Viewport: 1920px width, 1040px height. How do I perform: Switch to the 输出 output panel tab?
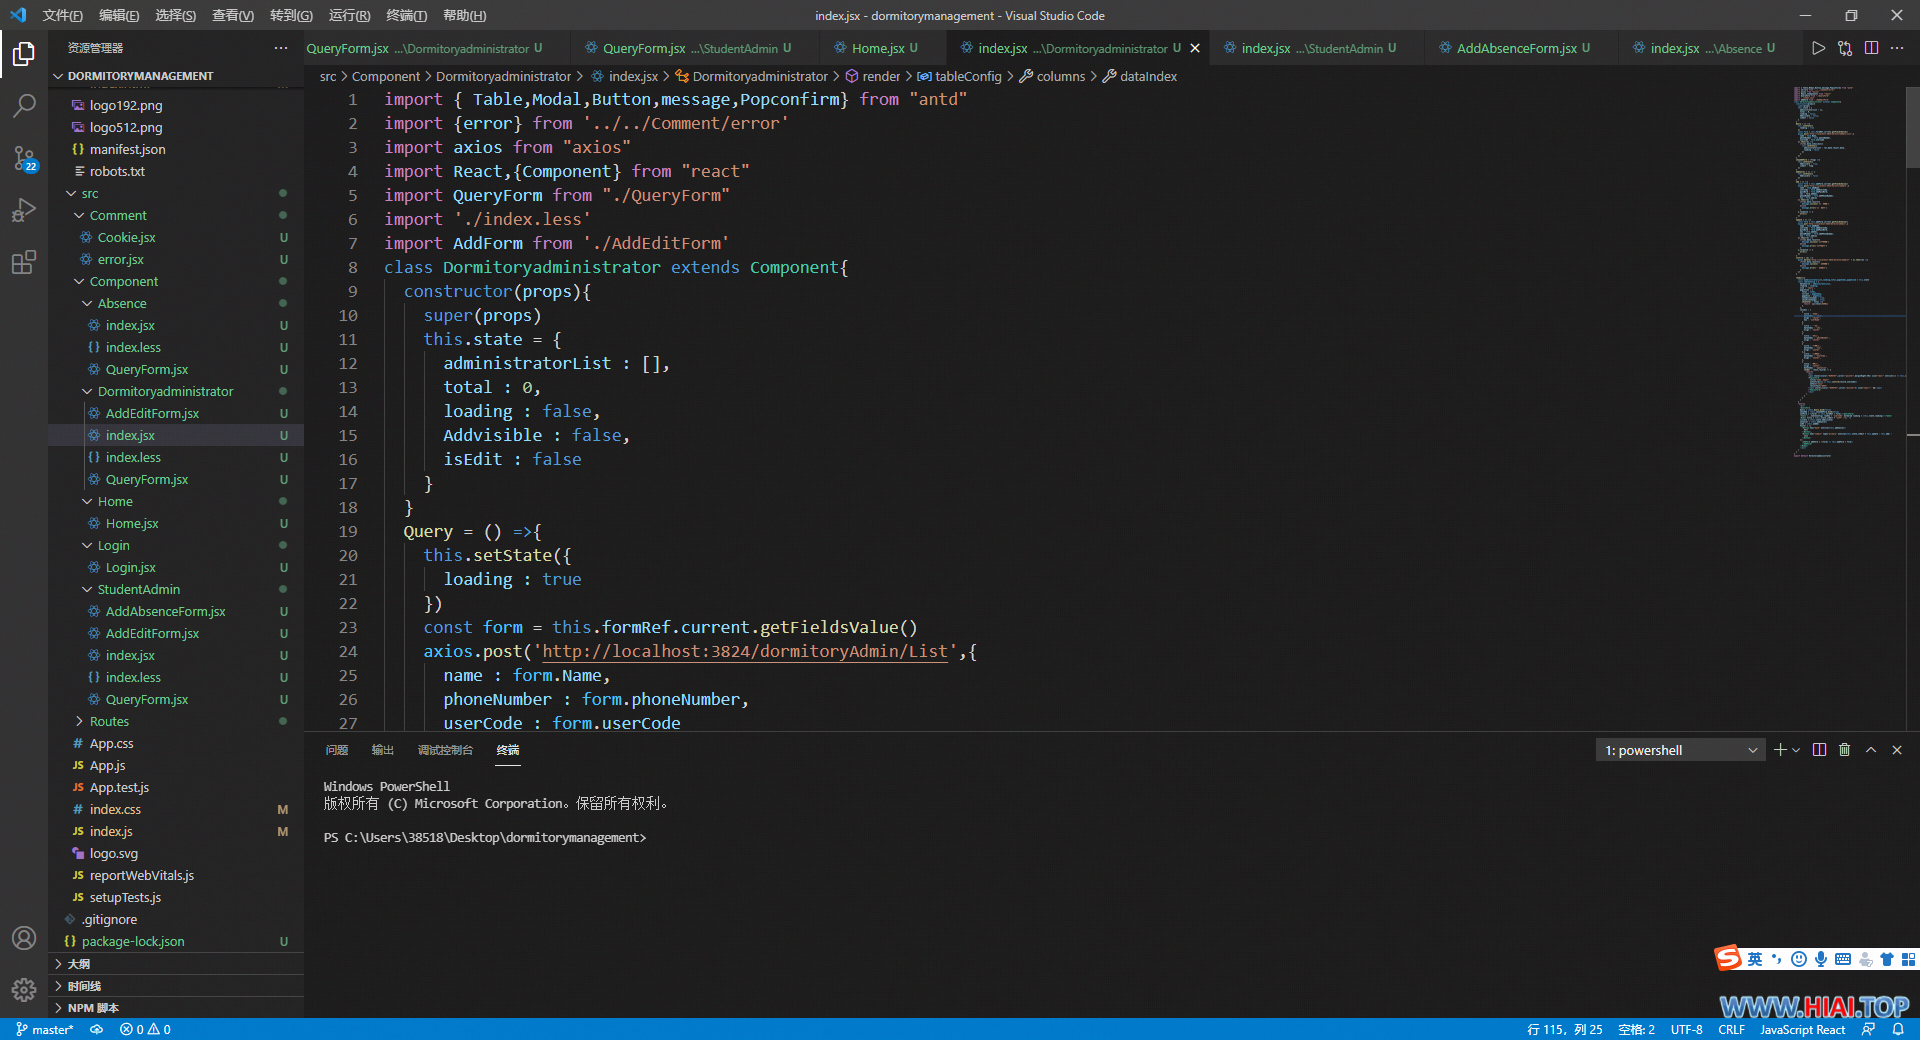pos(383,750)
